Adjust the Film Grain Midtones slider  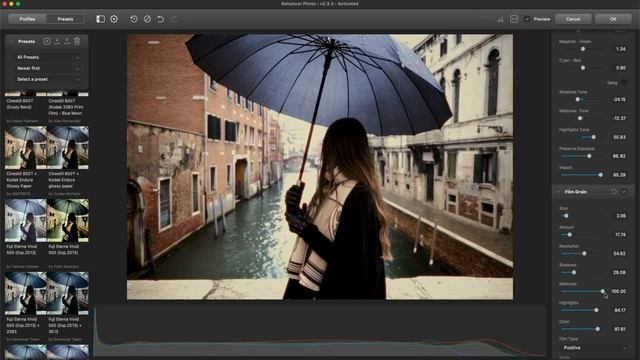(x=602, y=291)
